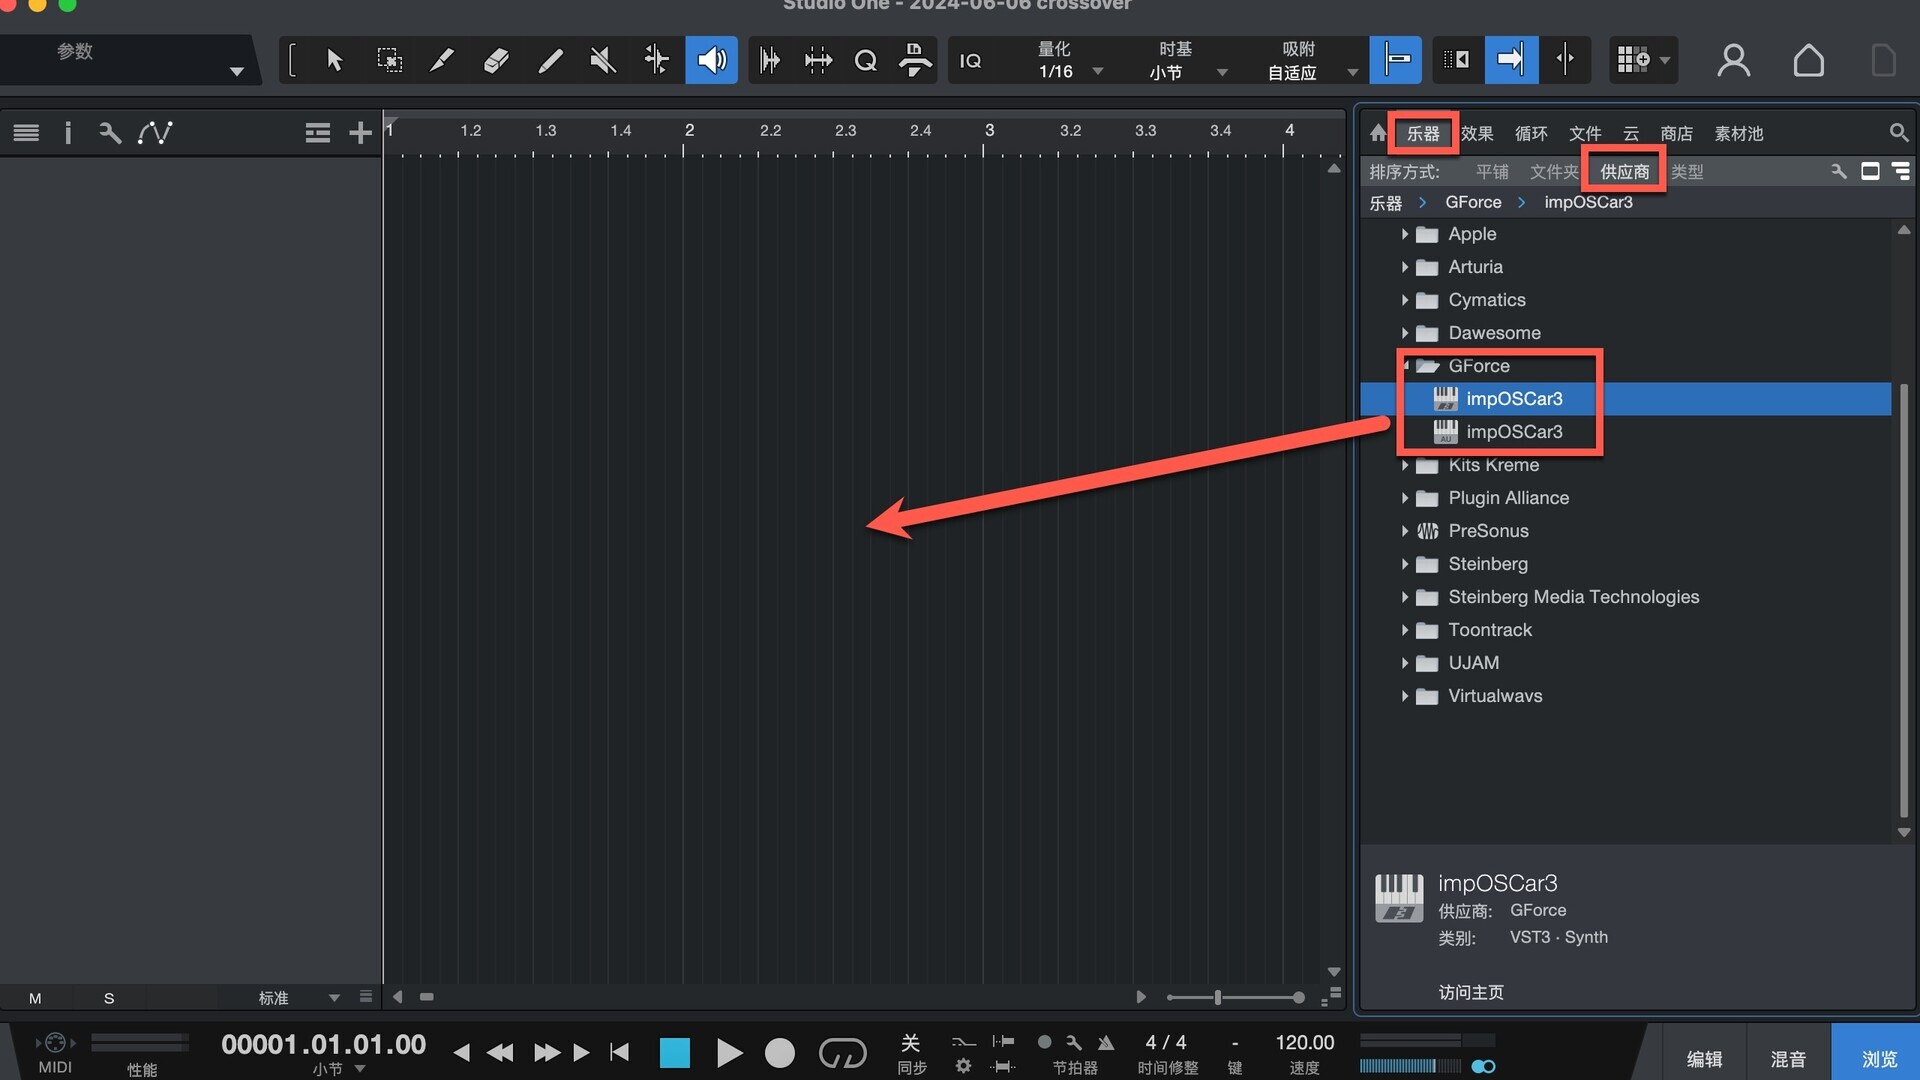1920x1080 pixels.
Task: Open the 循环 (Loops) browser tab
Action: click(1531, 134)
